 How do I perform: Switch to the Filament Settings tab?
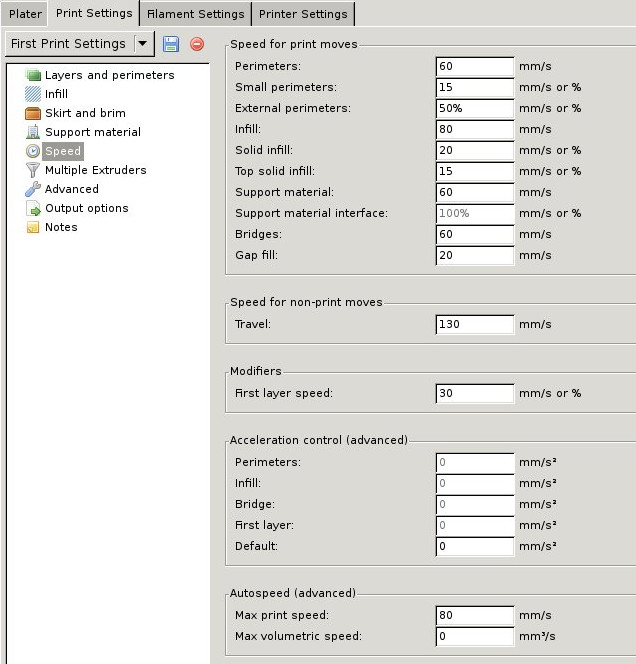[x=195, y=14]
